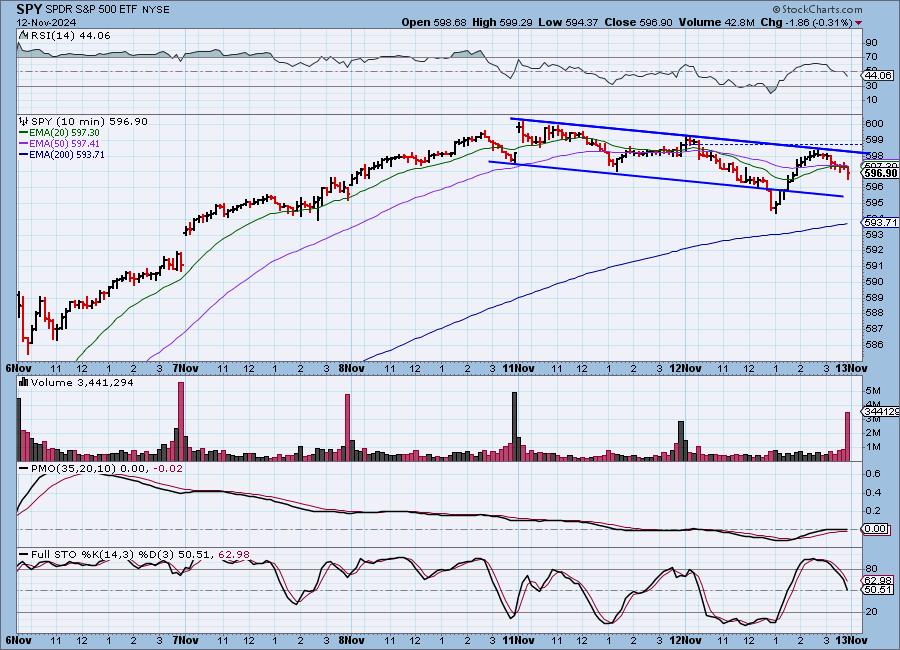Click the tall volume spike bar at 7Nov open
This screenshot has width=900, height=650.
click(181, 421)
